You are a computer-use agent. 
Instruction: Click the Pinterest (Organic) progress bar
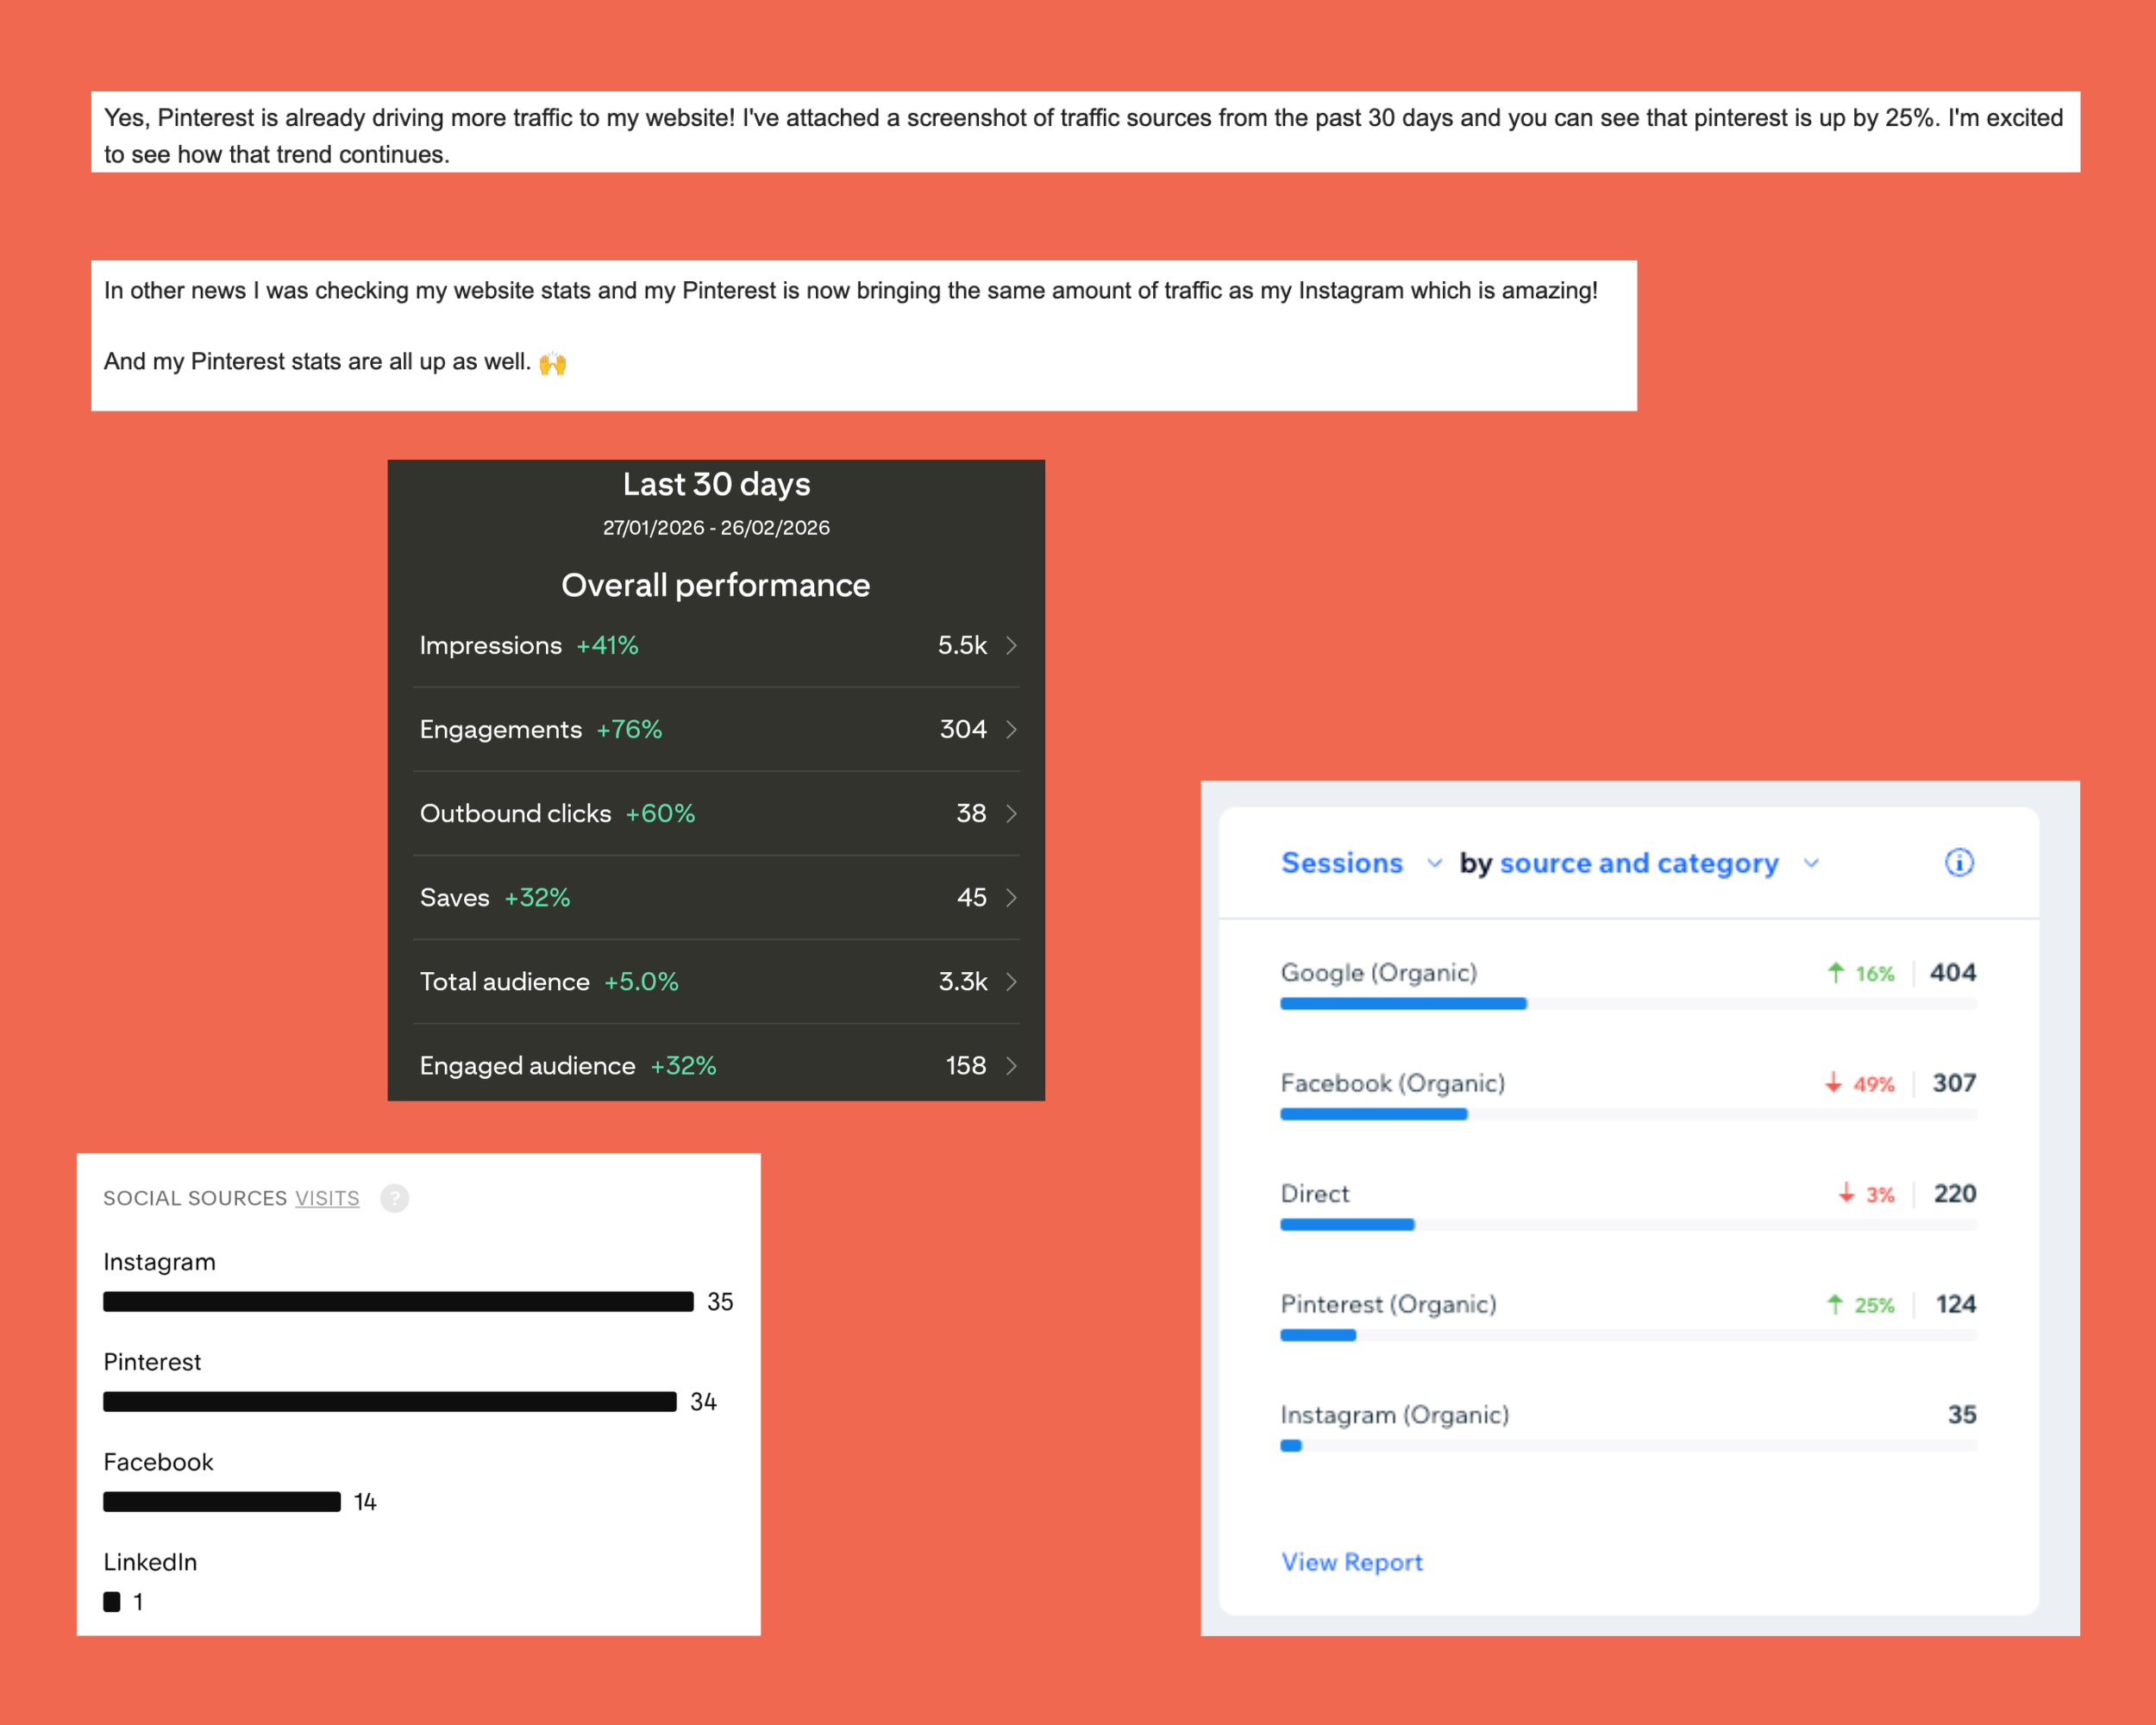click(1628, 1335)
